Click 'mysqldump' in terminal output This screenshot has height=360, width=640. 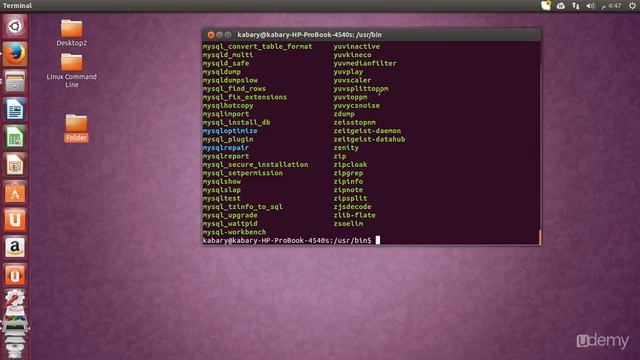(222, 72)
